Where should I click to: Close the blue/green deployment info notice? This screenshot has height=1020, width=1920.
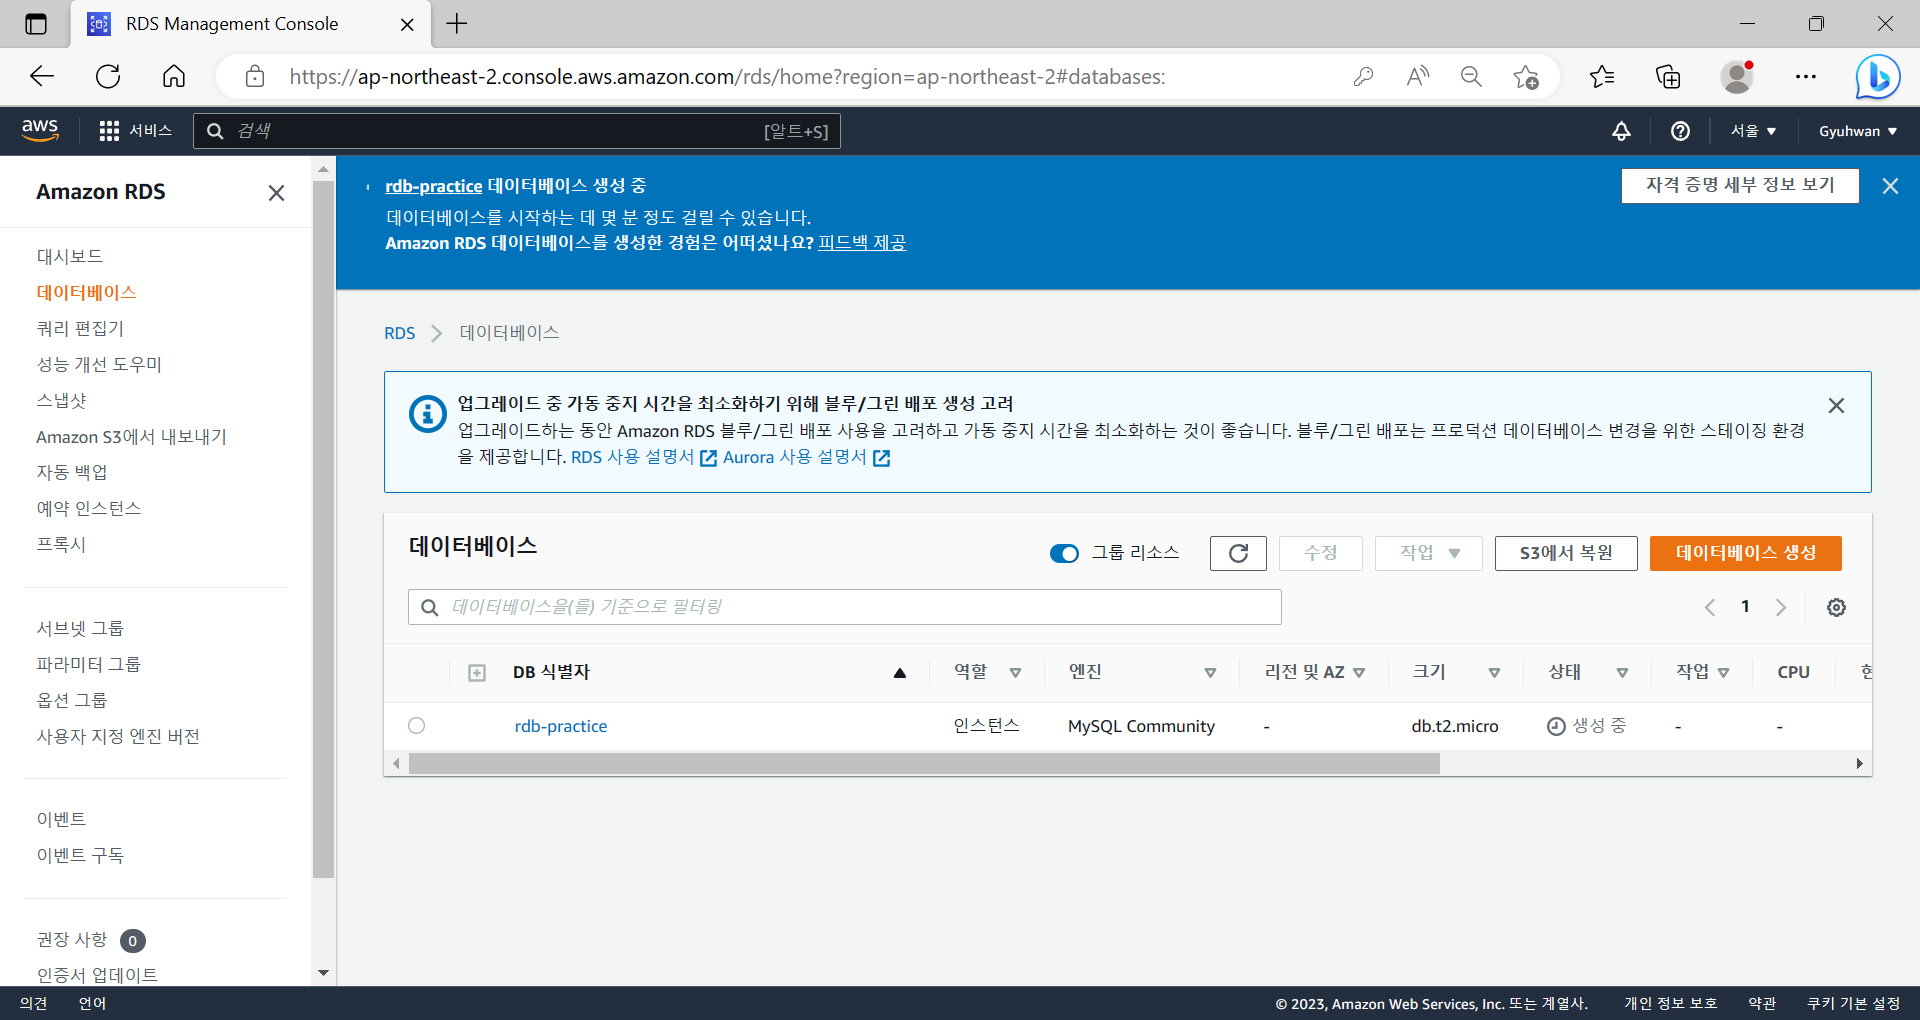(x=1836, y=405)
